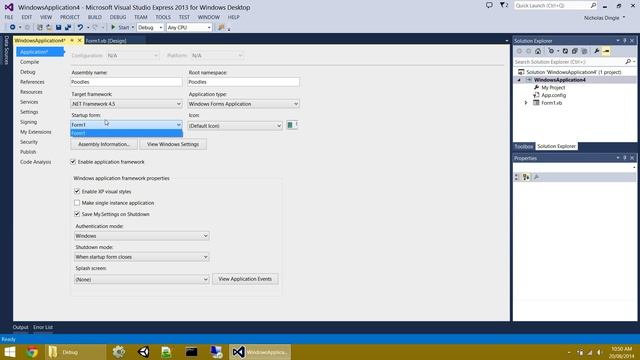Uncheck Enable XP visual styles
This screenshot has height=360, width=640.
[x=77, y=191]
